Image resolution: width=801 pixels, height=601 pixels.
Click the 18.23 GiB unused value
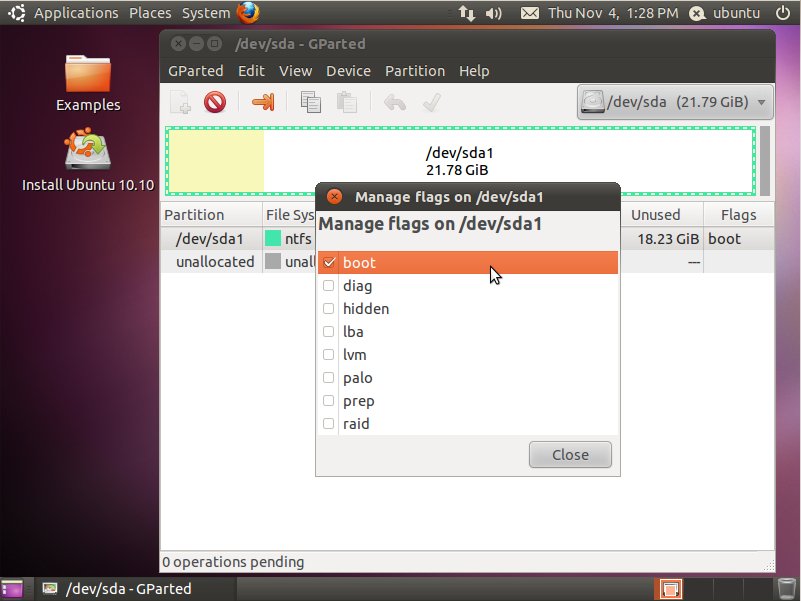pyautogui.click(x=668, y=239)
